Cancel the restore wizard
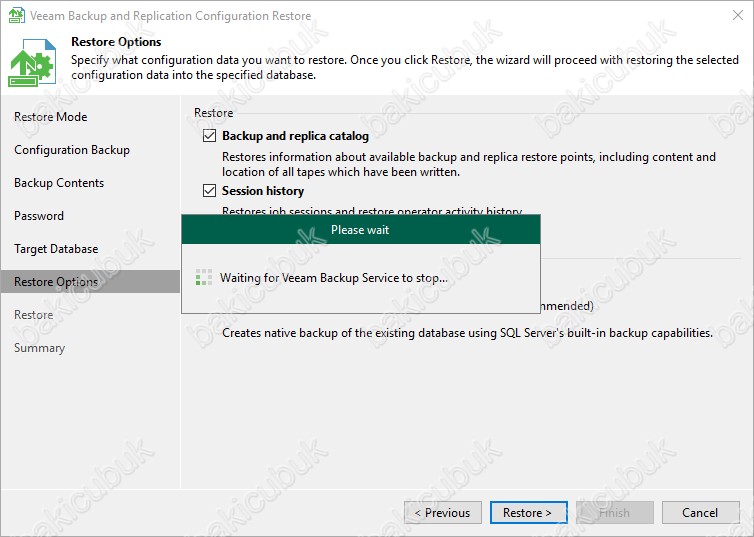 click(x=699, y=513)
